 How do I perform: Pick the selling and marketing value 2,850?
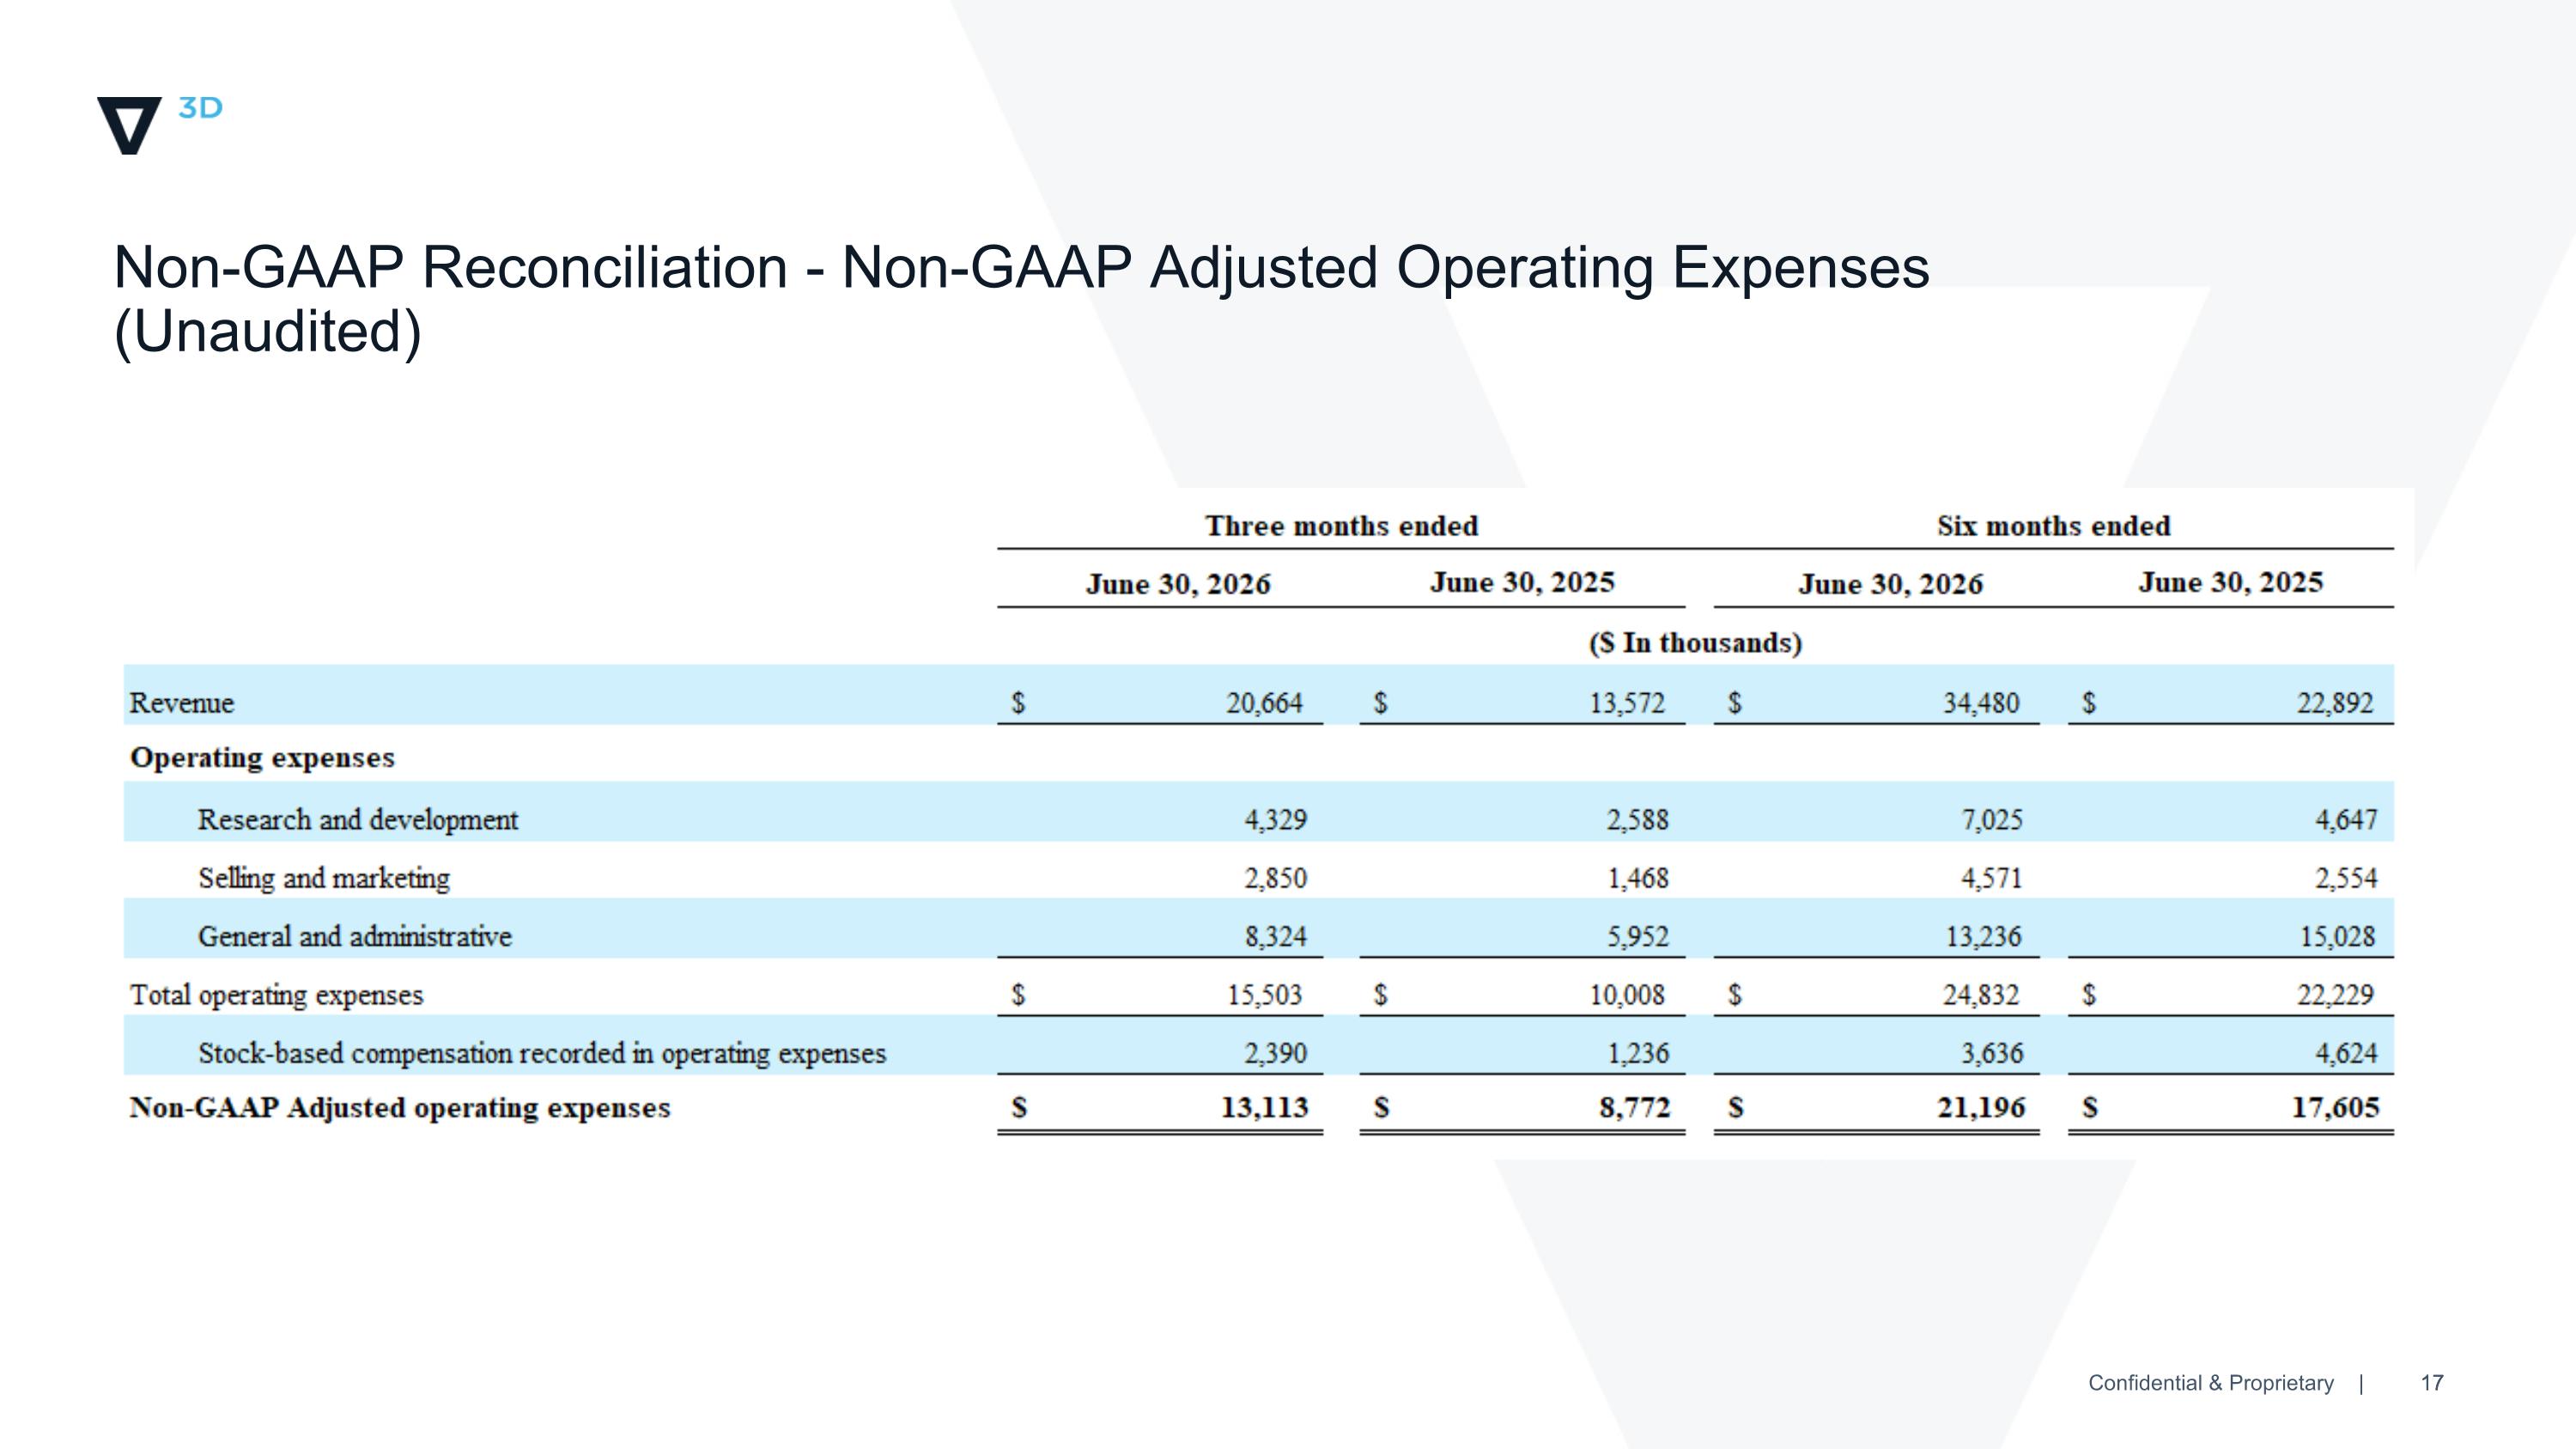click(1275, 878)
